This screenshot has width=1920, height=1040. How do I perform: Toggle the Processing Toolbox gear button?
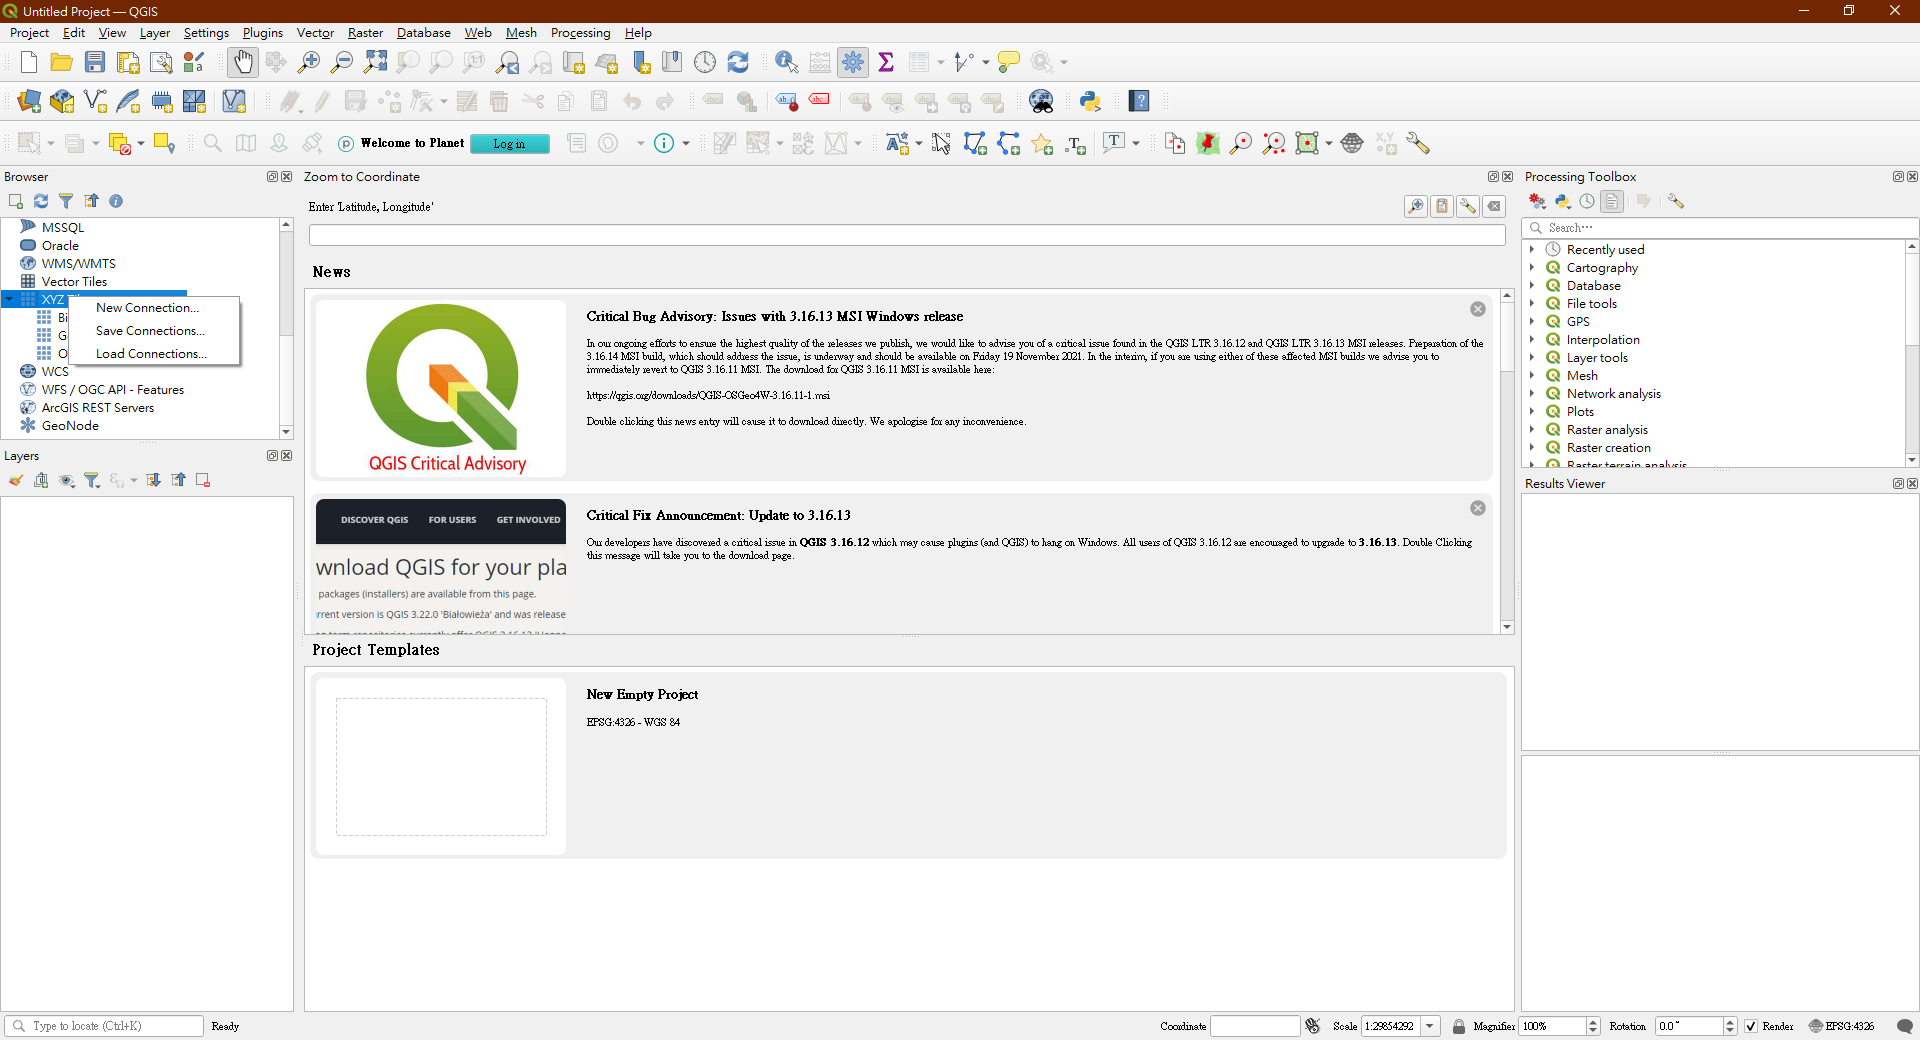(853, 62)
